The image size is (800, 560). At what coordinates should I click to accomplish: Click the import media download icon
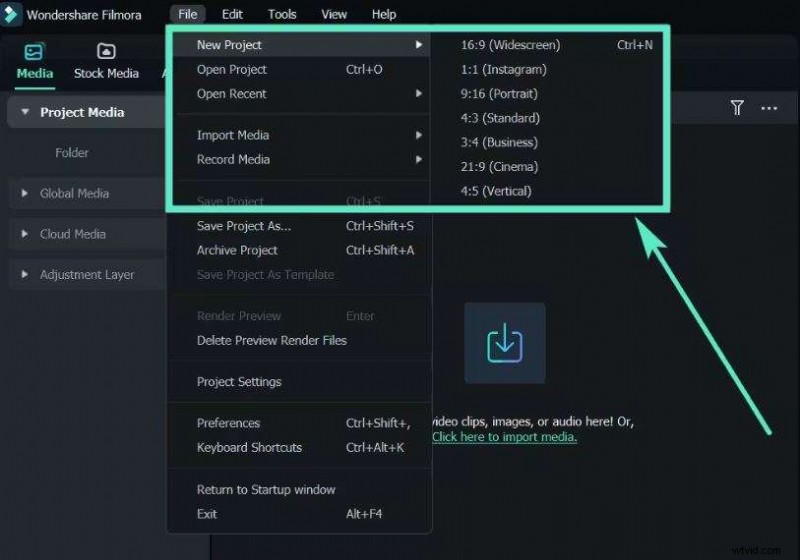pyautogui.click(x=505, y=343)
